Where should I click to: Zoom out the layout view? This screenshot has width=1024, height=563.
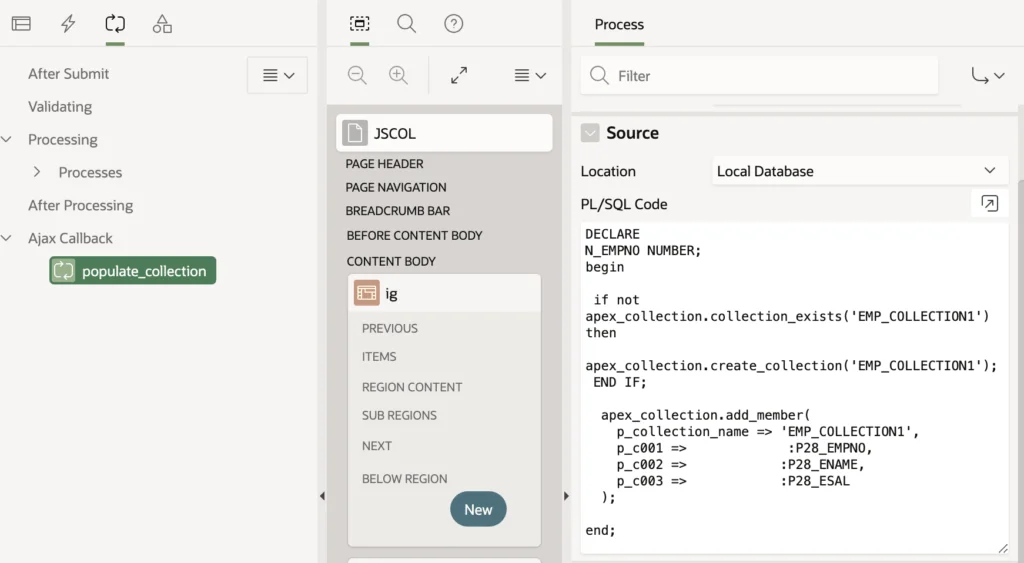point(357,75)
